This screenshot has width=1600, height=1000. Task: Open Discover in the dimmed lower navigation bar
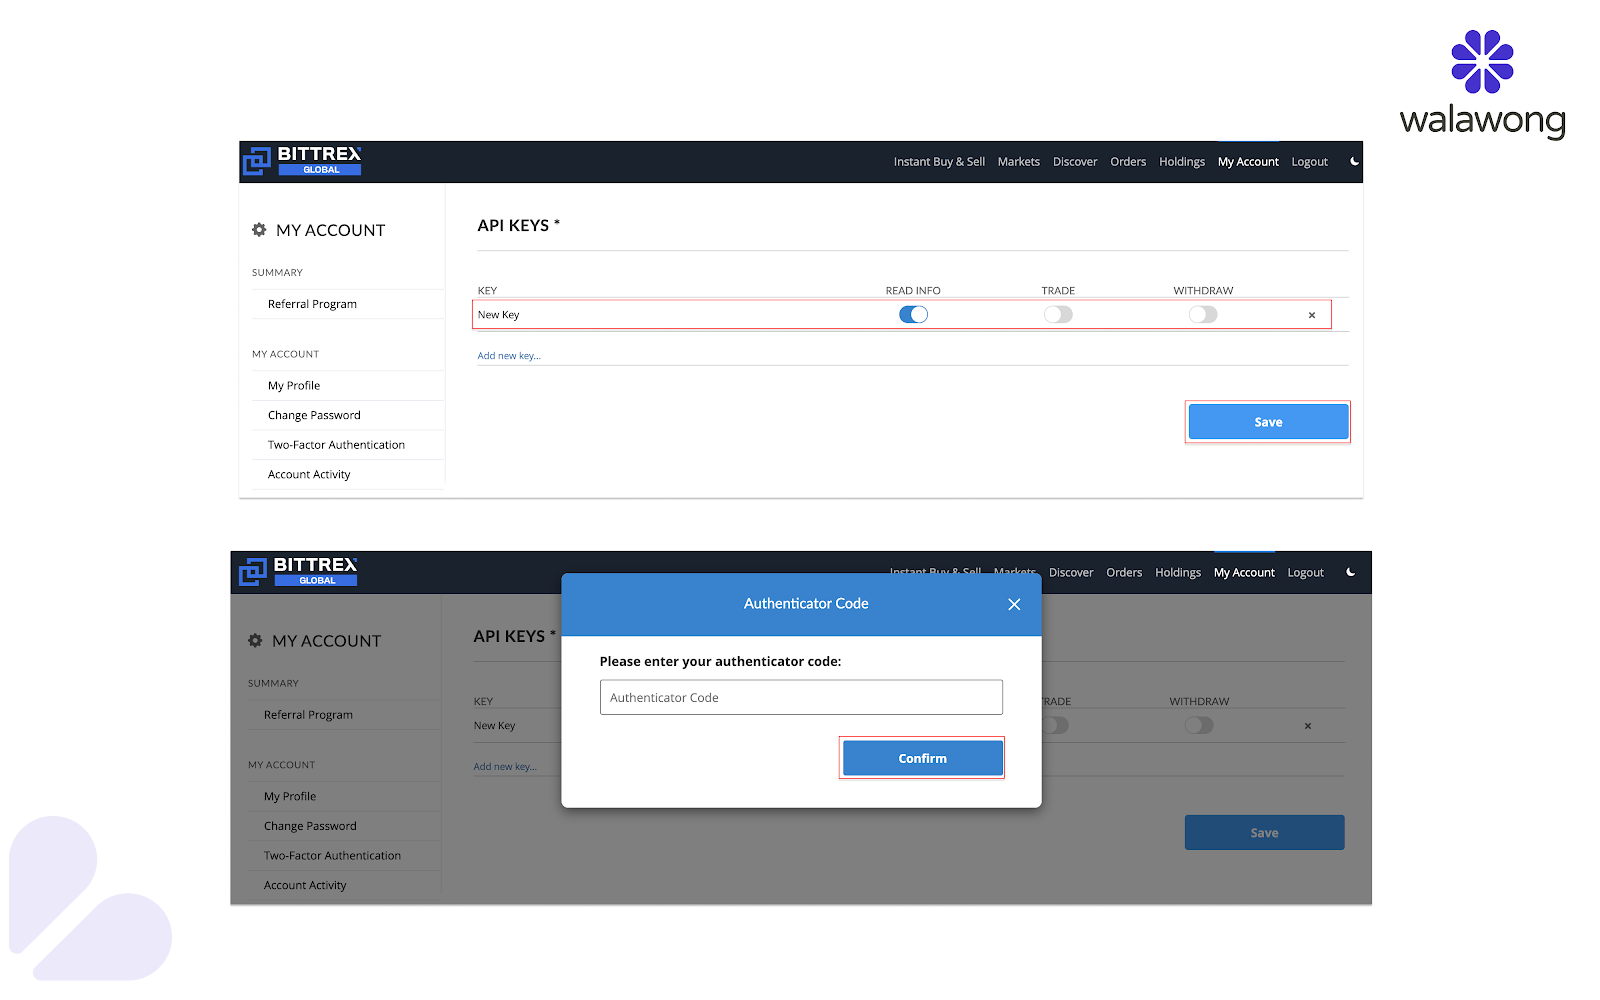click(x=1071, y=573)
